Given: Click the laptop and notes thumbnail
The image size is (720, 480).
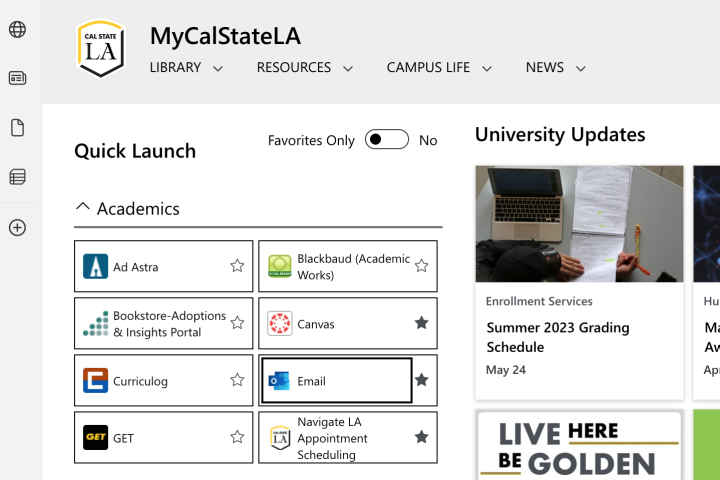Looking at the screenshot, I should (579, 224).
